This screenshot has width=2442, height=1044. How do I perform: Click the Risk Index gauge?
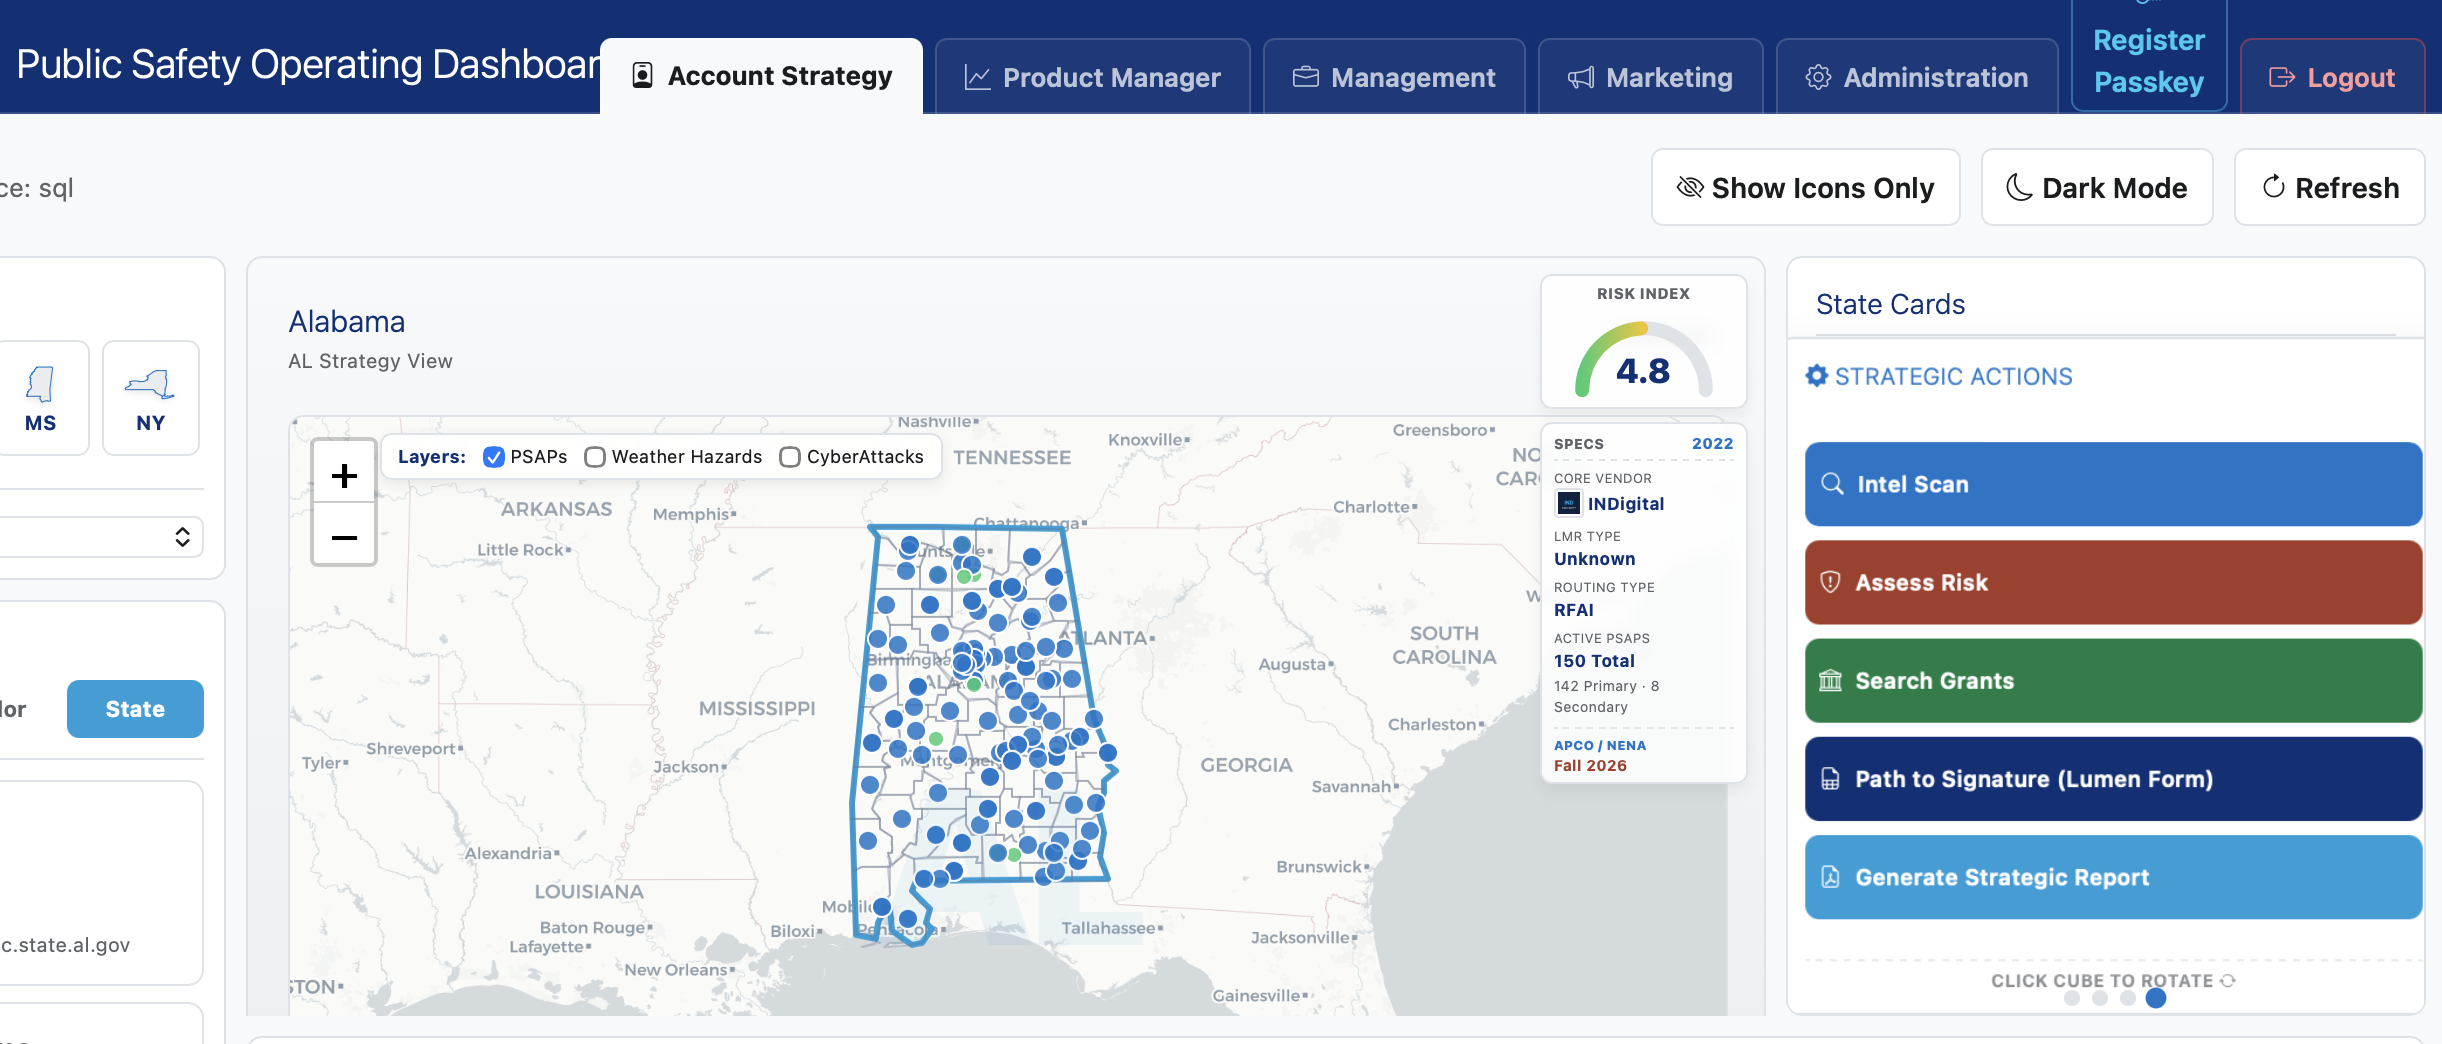(1643, 358)
